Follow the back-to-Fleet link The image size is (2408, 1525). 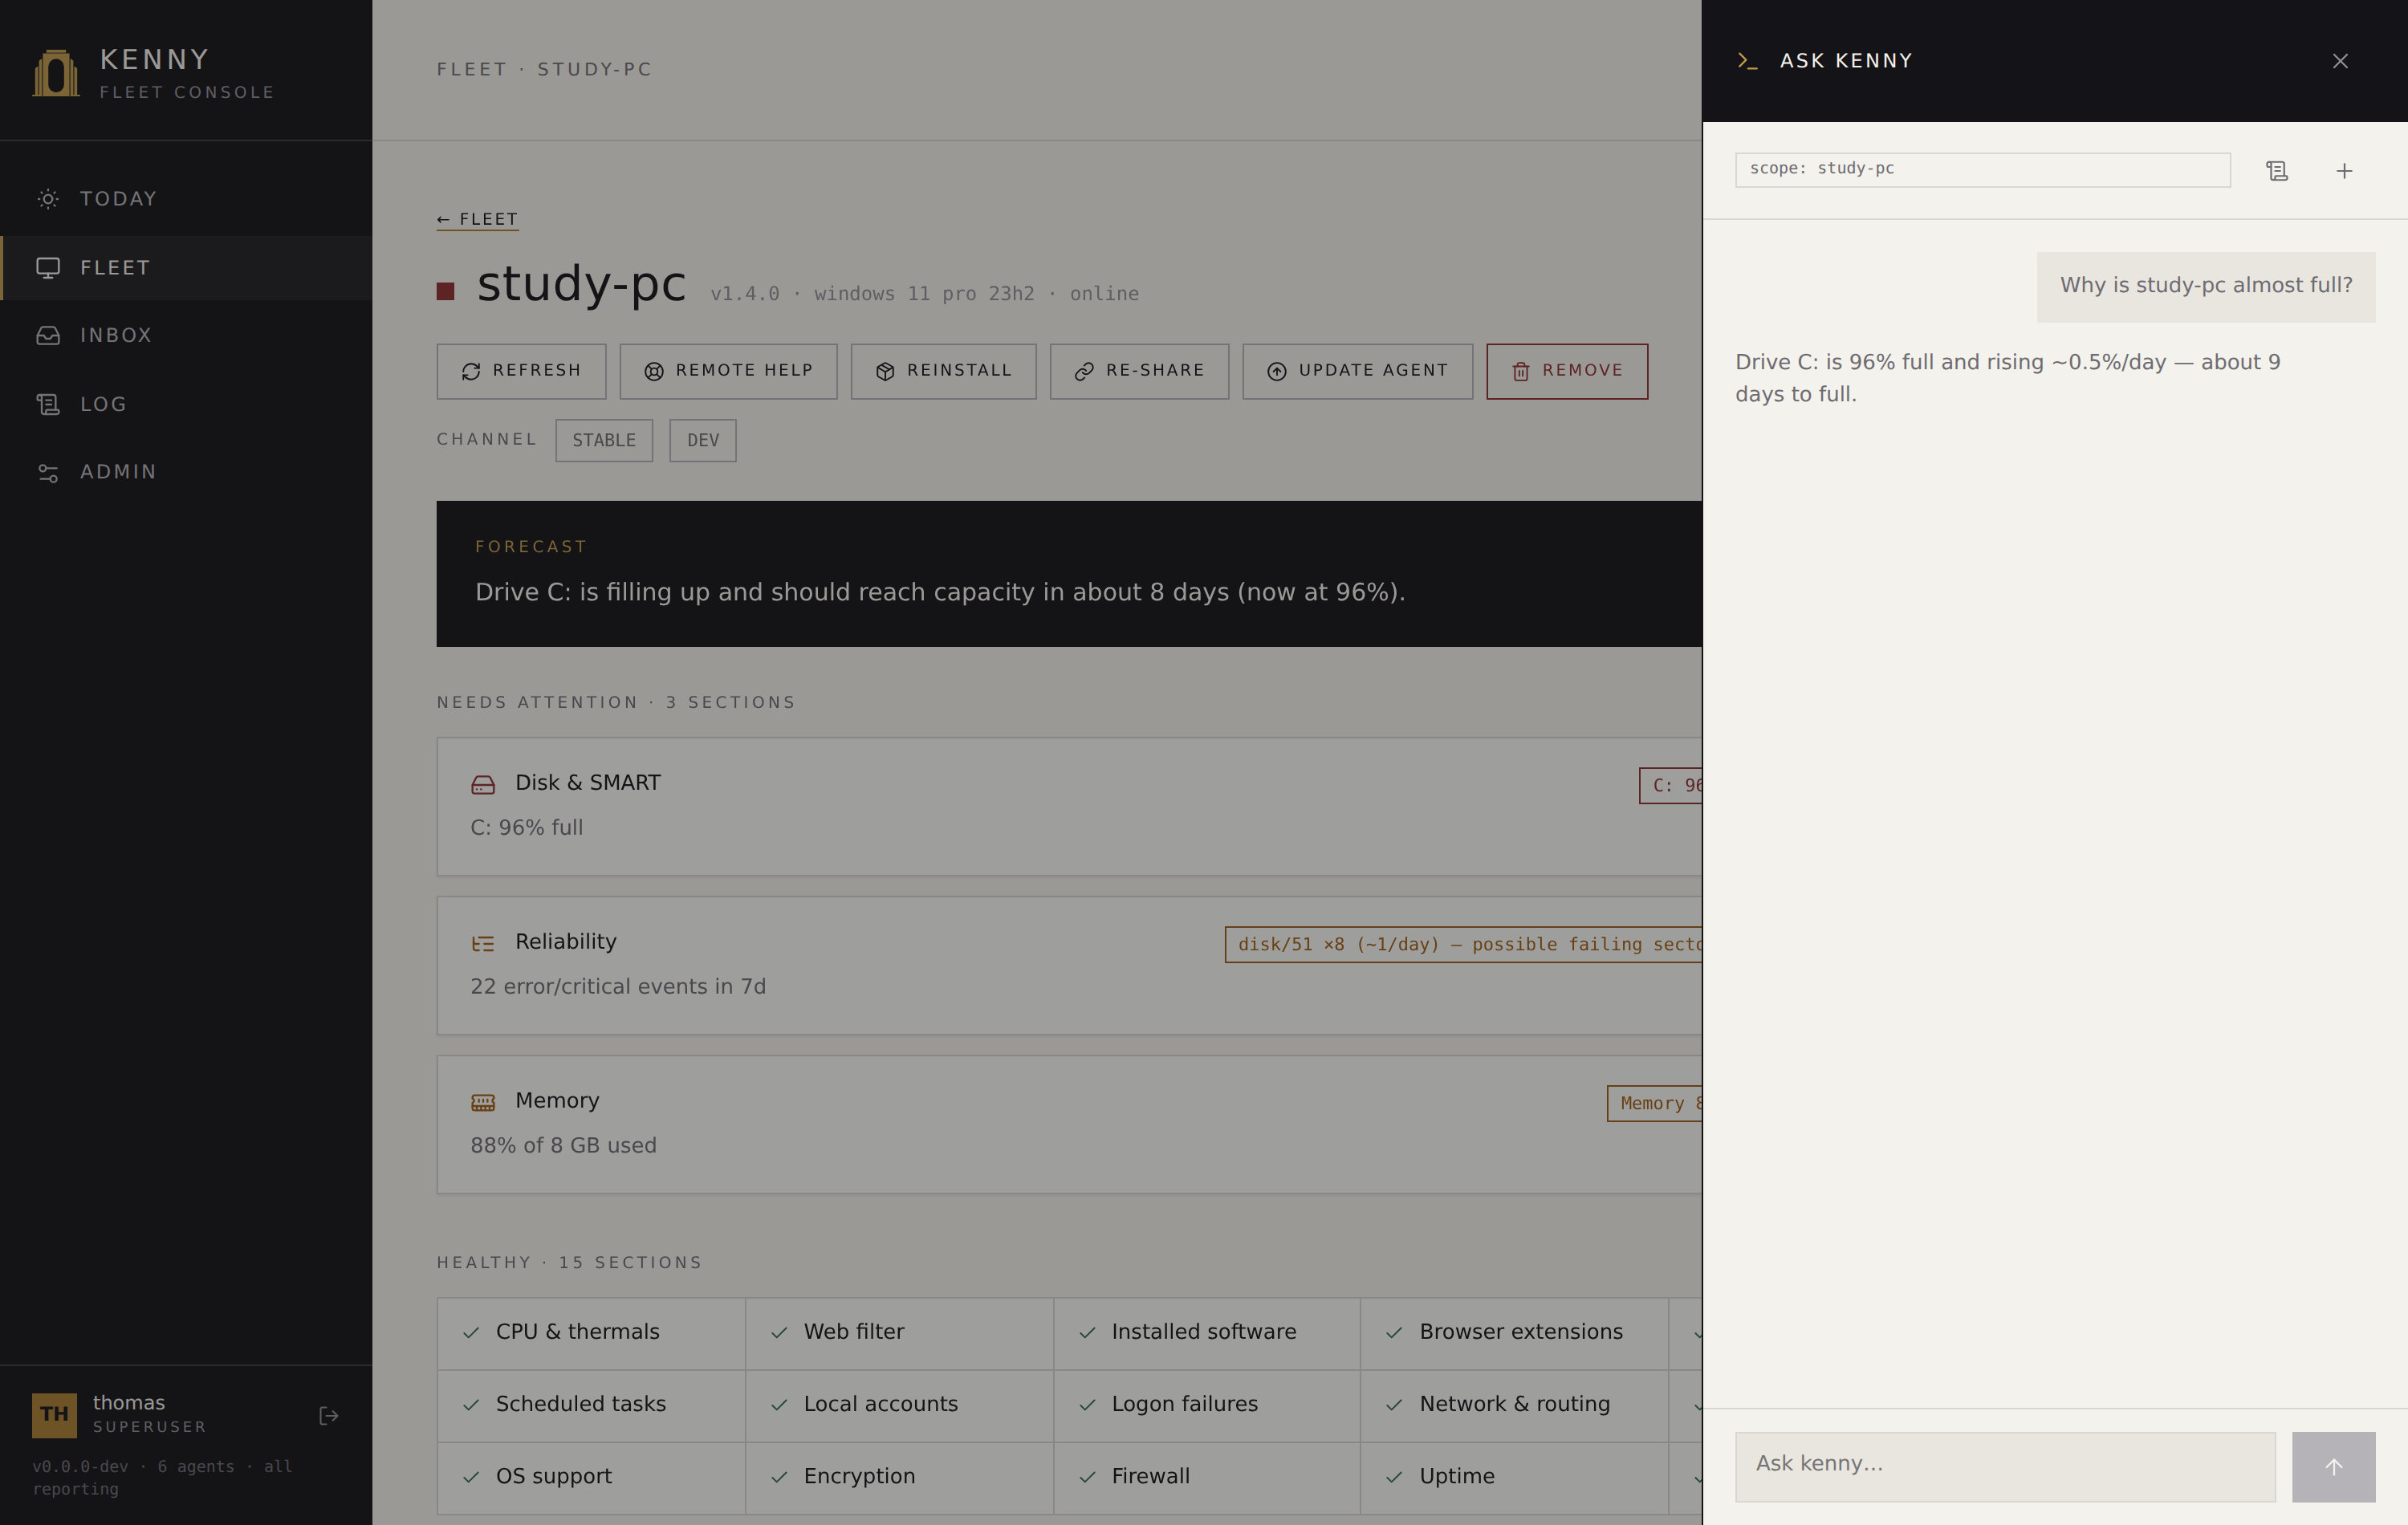pos(477,219)
